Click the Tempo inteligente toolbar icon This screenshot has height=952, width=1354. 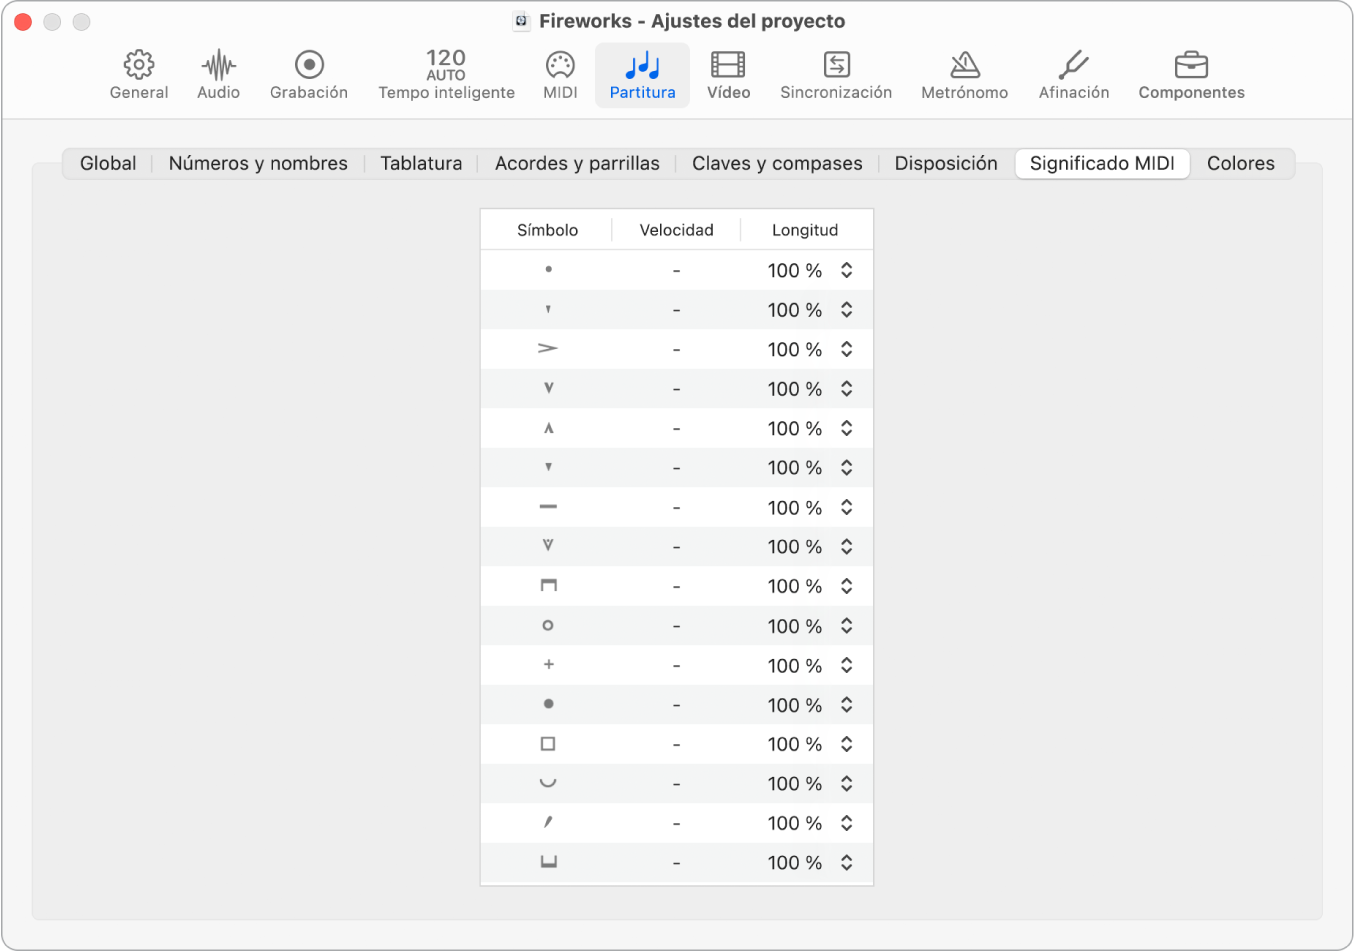point(446,66)
